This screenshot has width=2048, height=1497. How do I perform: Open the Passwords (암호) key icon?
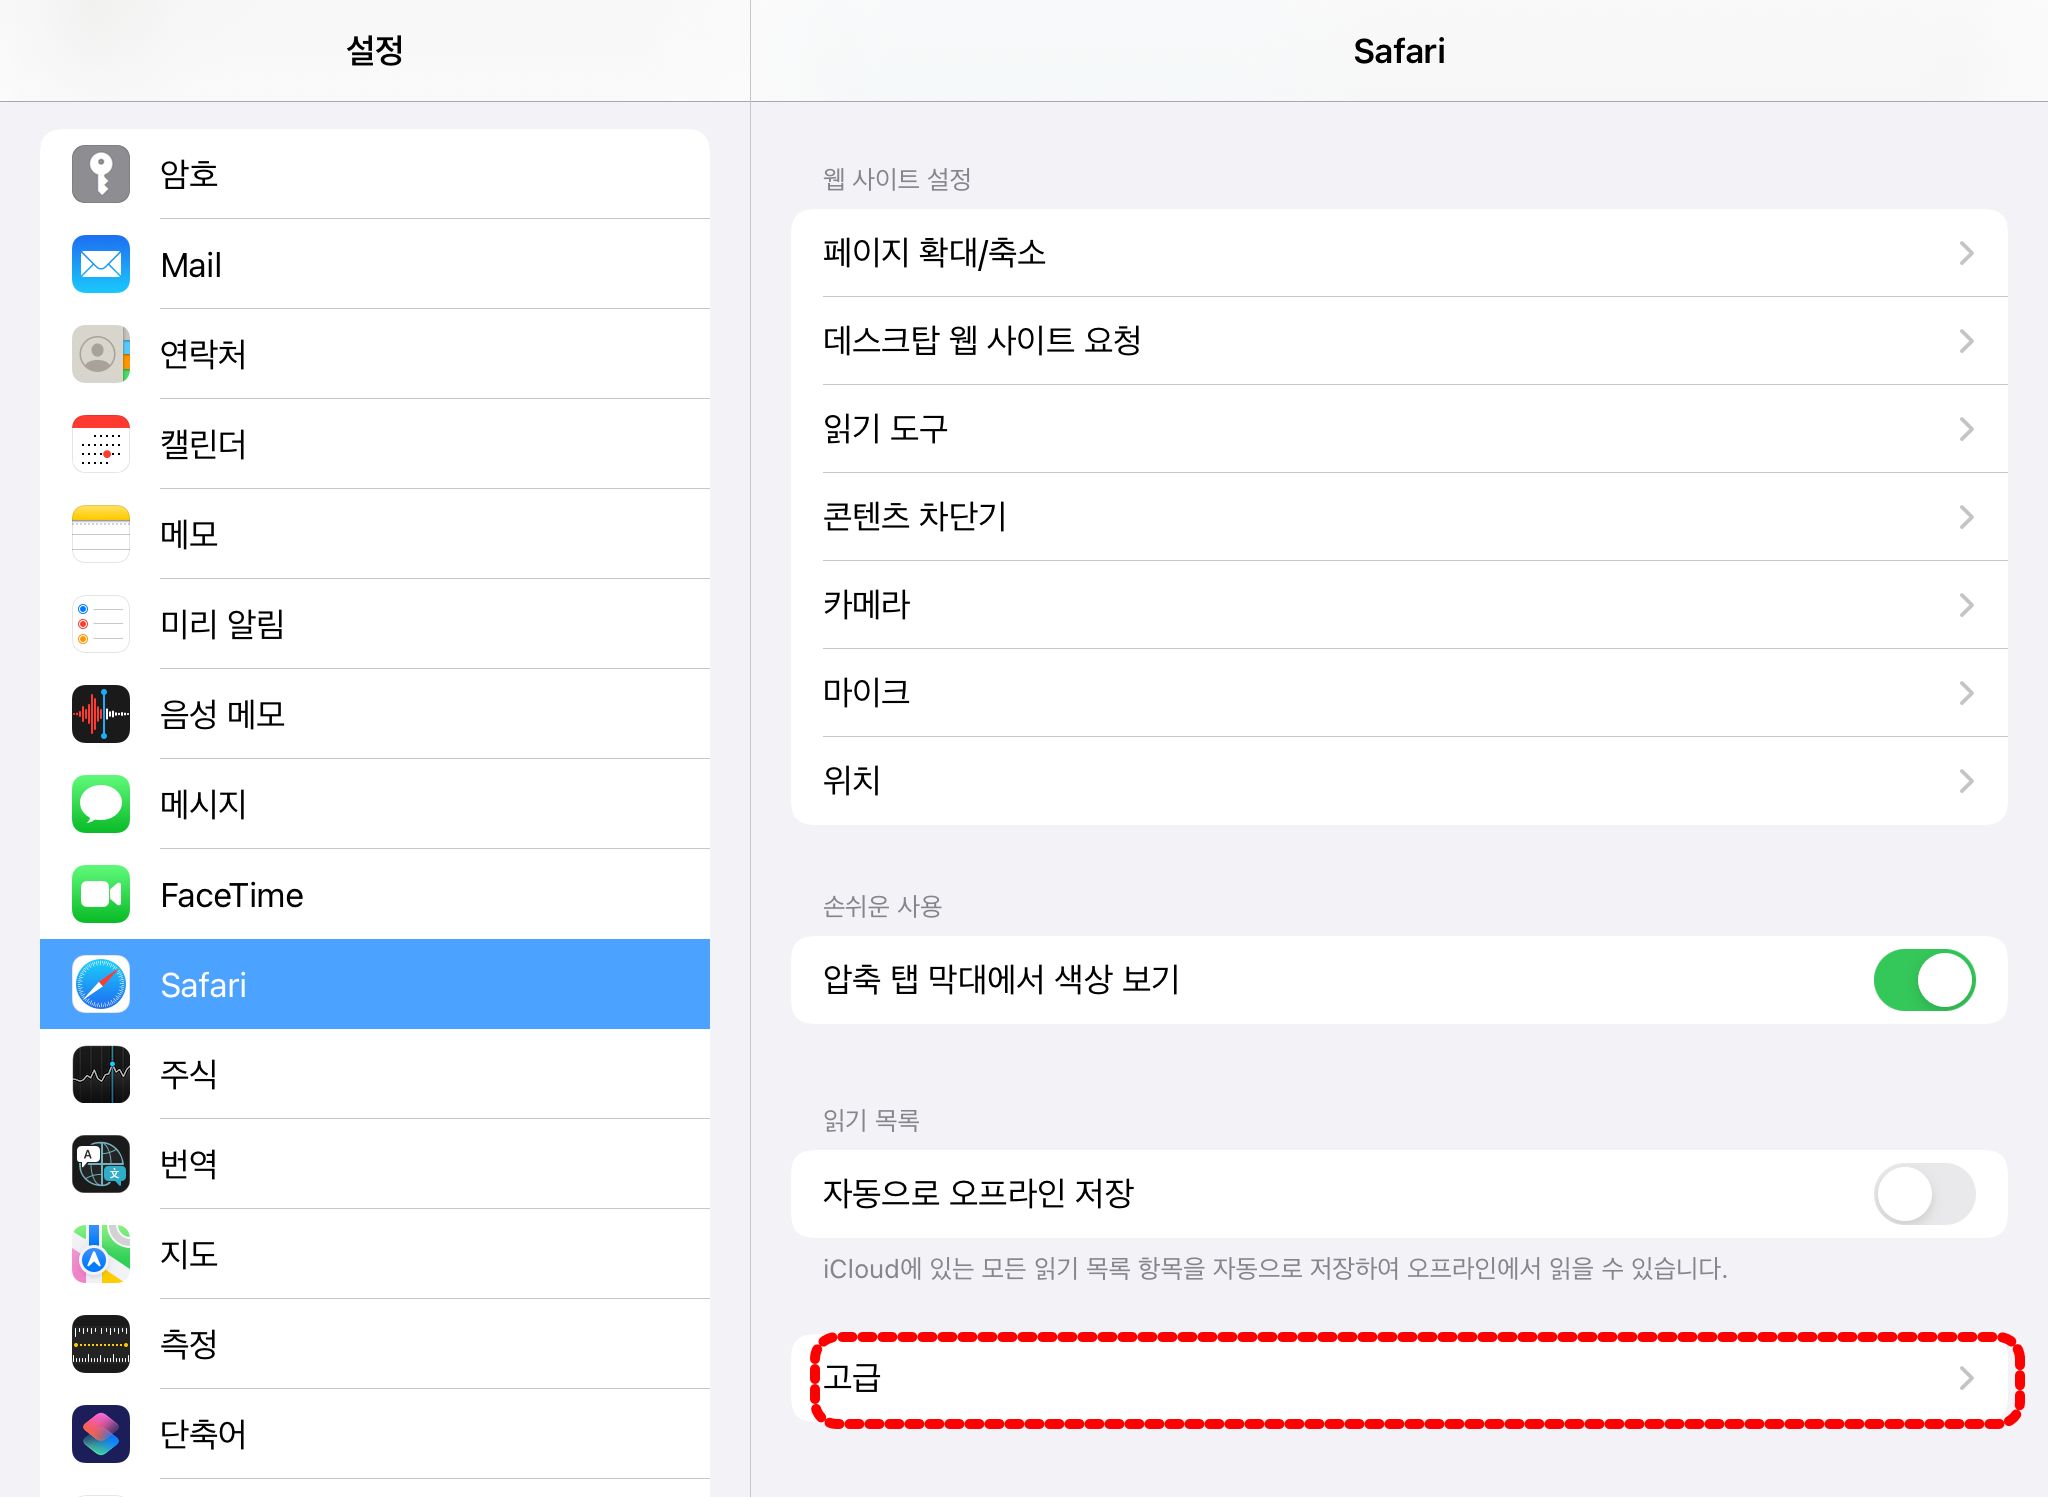(101, 174)
